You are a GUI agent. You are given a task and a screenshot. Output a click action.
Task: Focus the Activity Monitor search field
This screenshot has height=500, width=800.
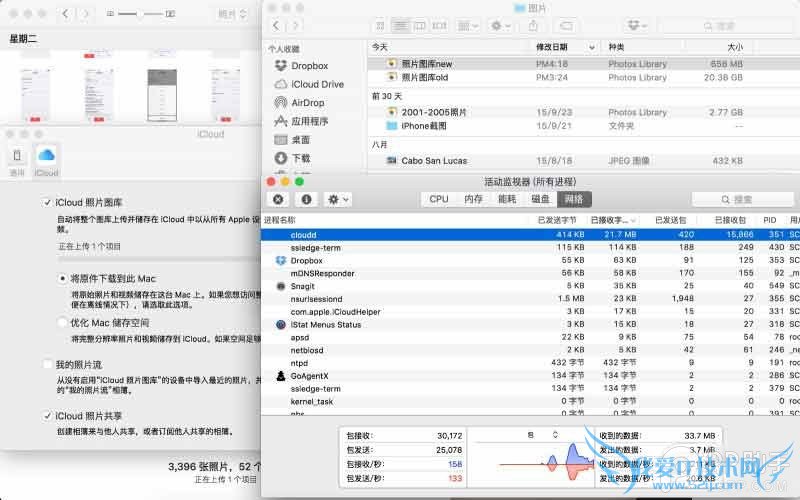click(742, 199)
